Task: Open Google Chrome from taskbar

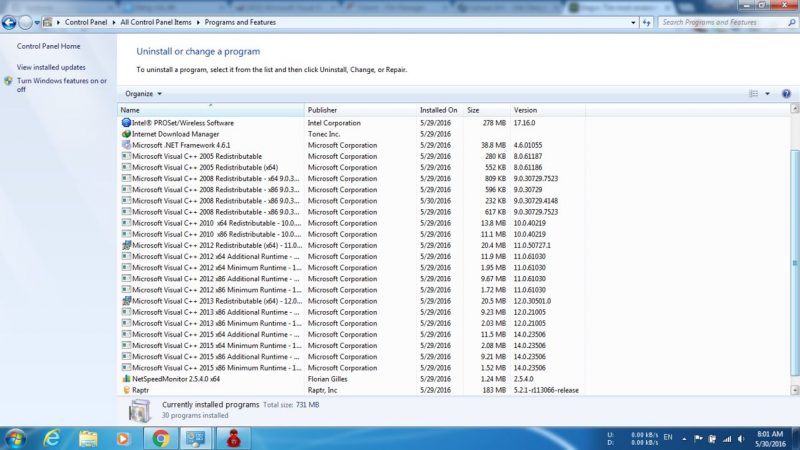Action: 161,439
